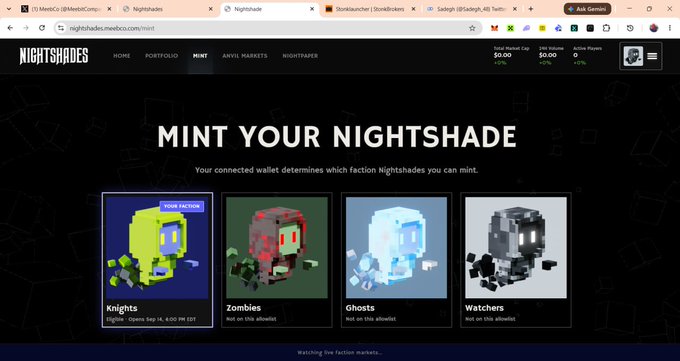Click the teal X extension icon

[x=574, y=28]
